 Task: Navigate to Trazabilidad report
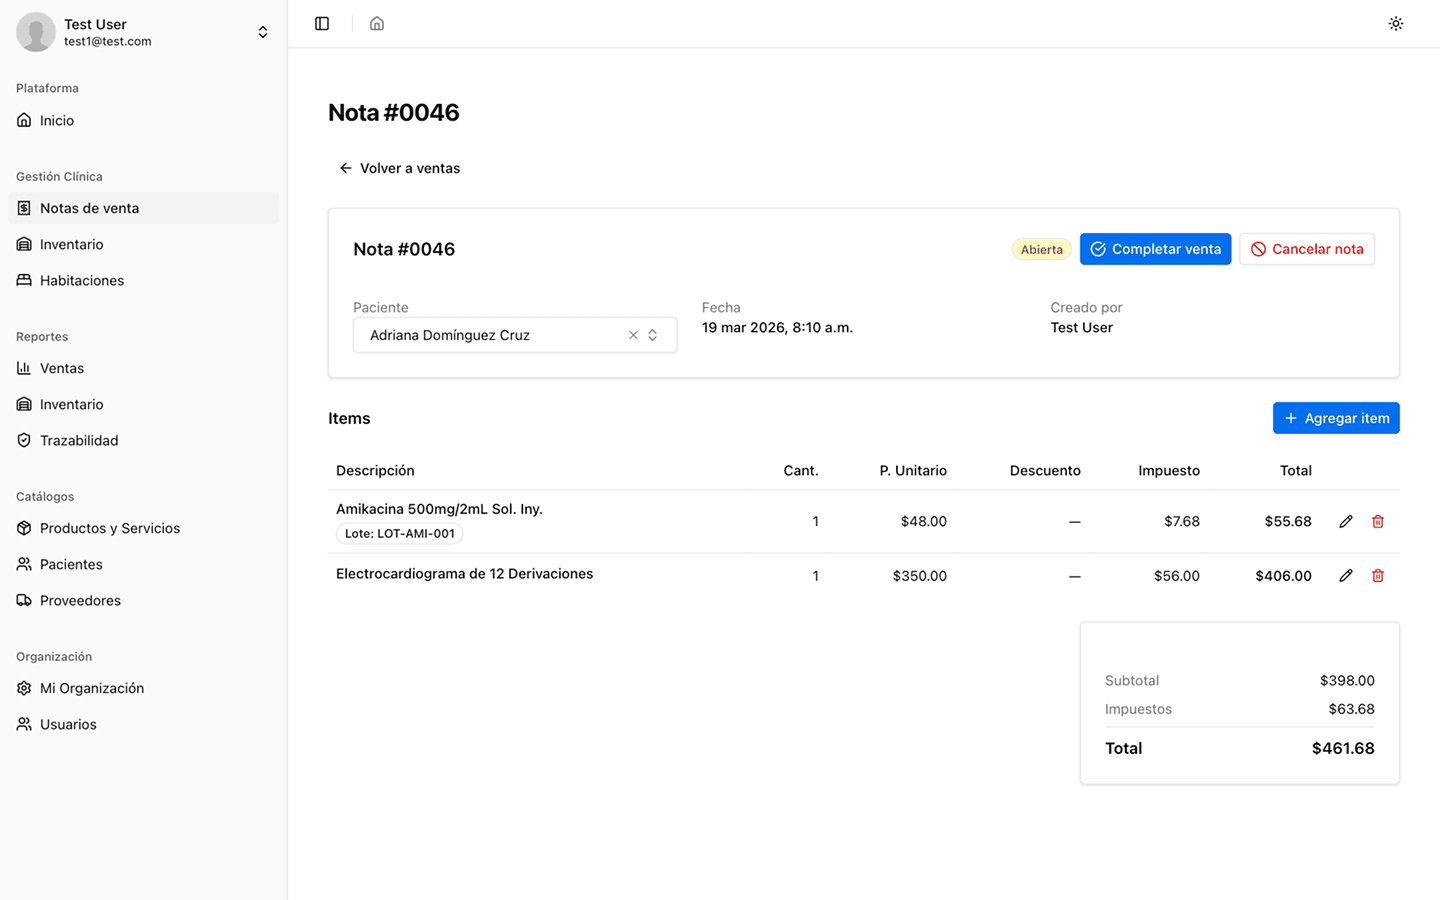(79, 440)
